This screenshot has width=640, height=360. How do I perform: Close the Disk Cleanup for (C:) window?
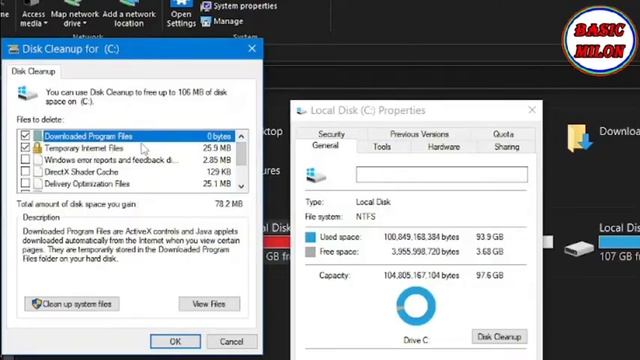click(252, 48)
